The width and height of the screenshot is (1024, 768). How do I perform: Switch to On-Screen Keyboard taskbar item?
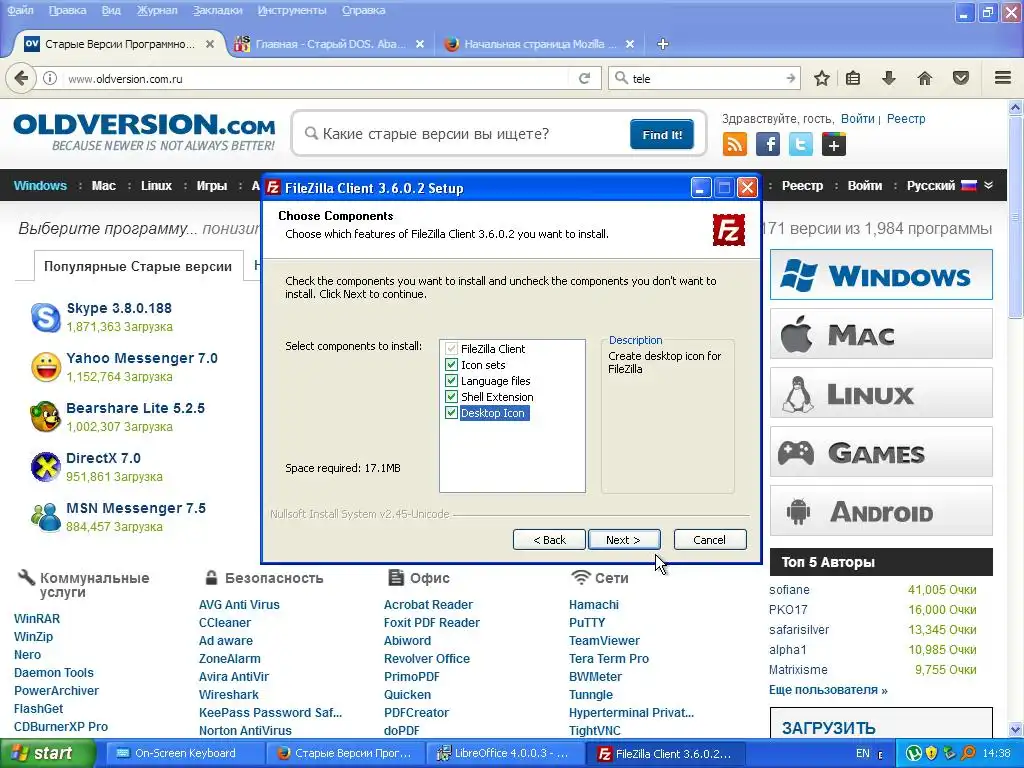pos(185,753)
